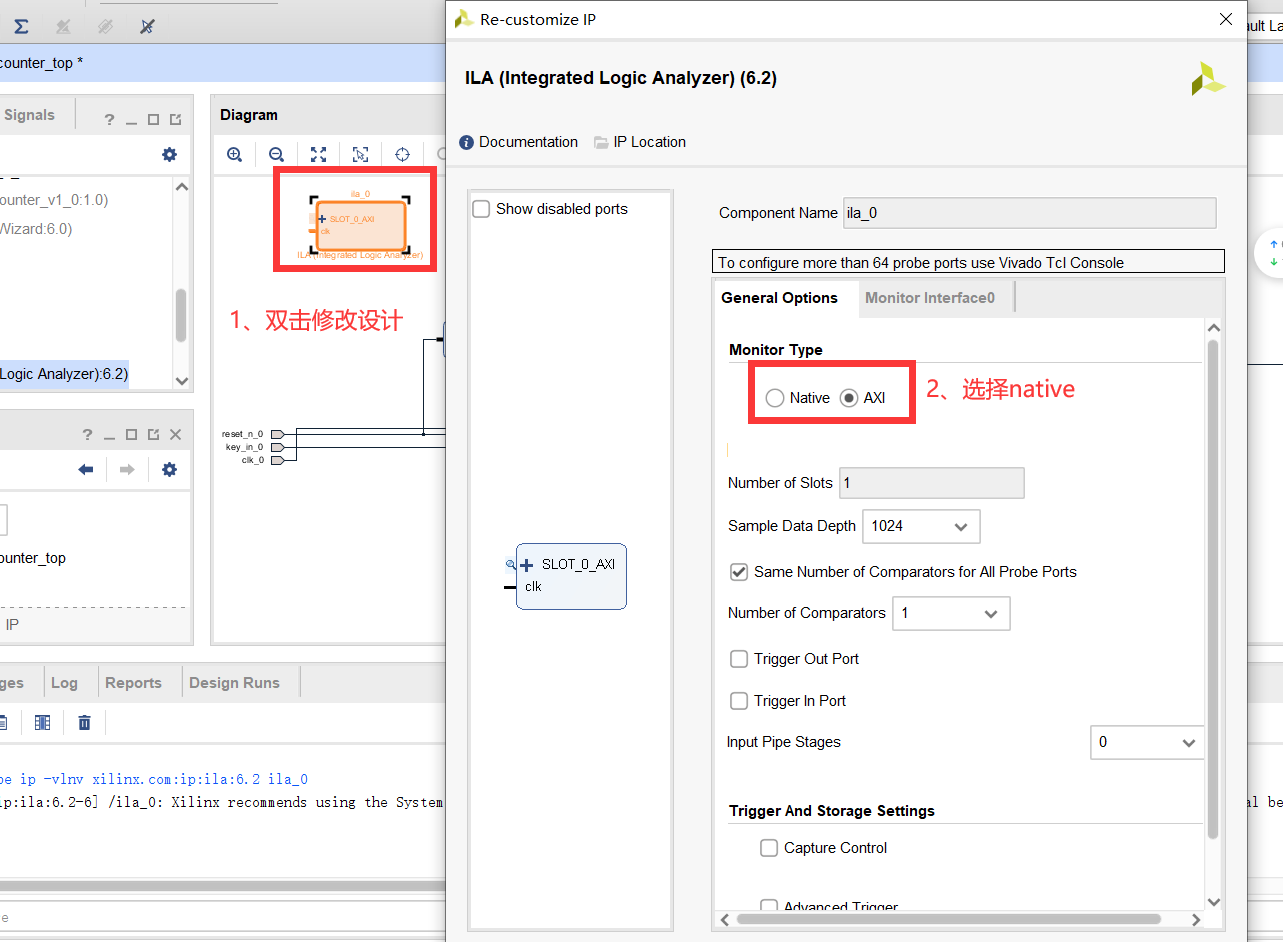The height and width of the screenshot is (942, 1283).
Task: Click the options vertical scrollbar down arrow
Action: pos(1213,902)
